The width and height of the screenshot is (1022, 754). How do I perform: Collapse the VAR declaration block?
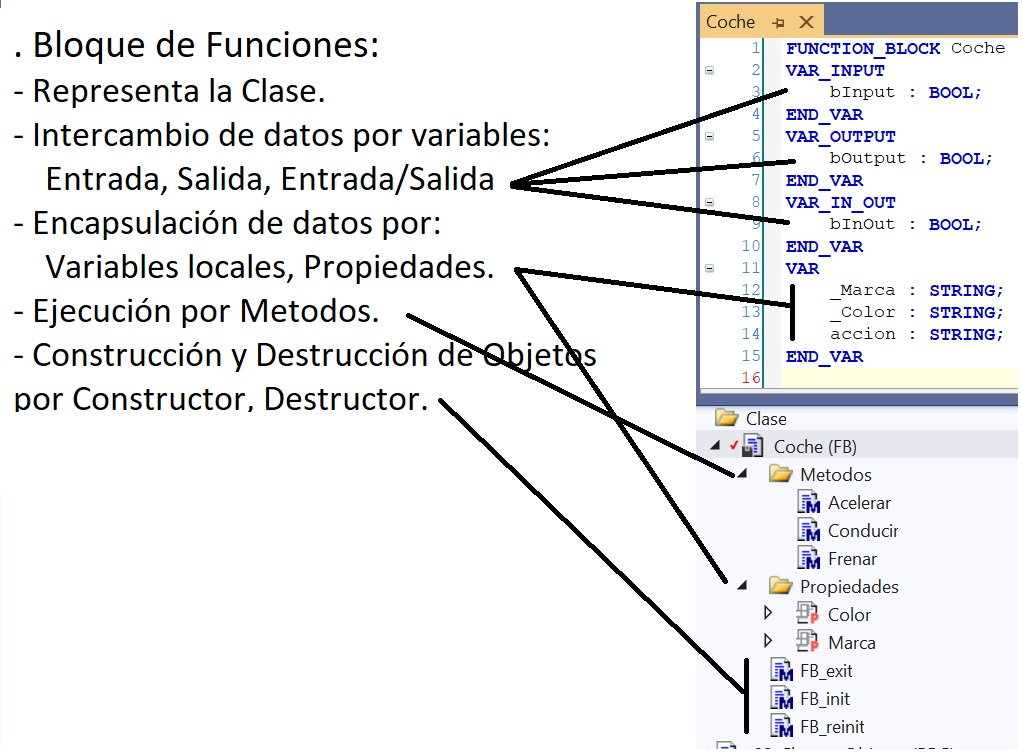click(x=709, y=268)
